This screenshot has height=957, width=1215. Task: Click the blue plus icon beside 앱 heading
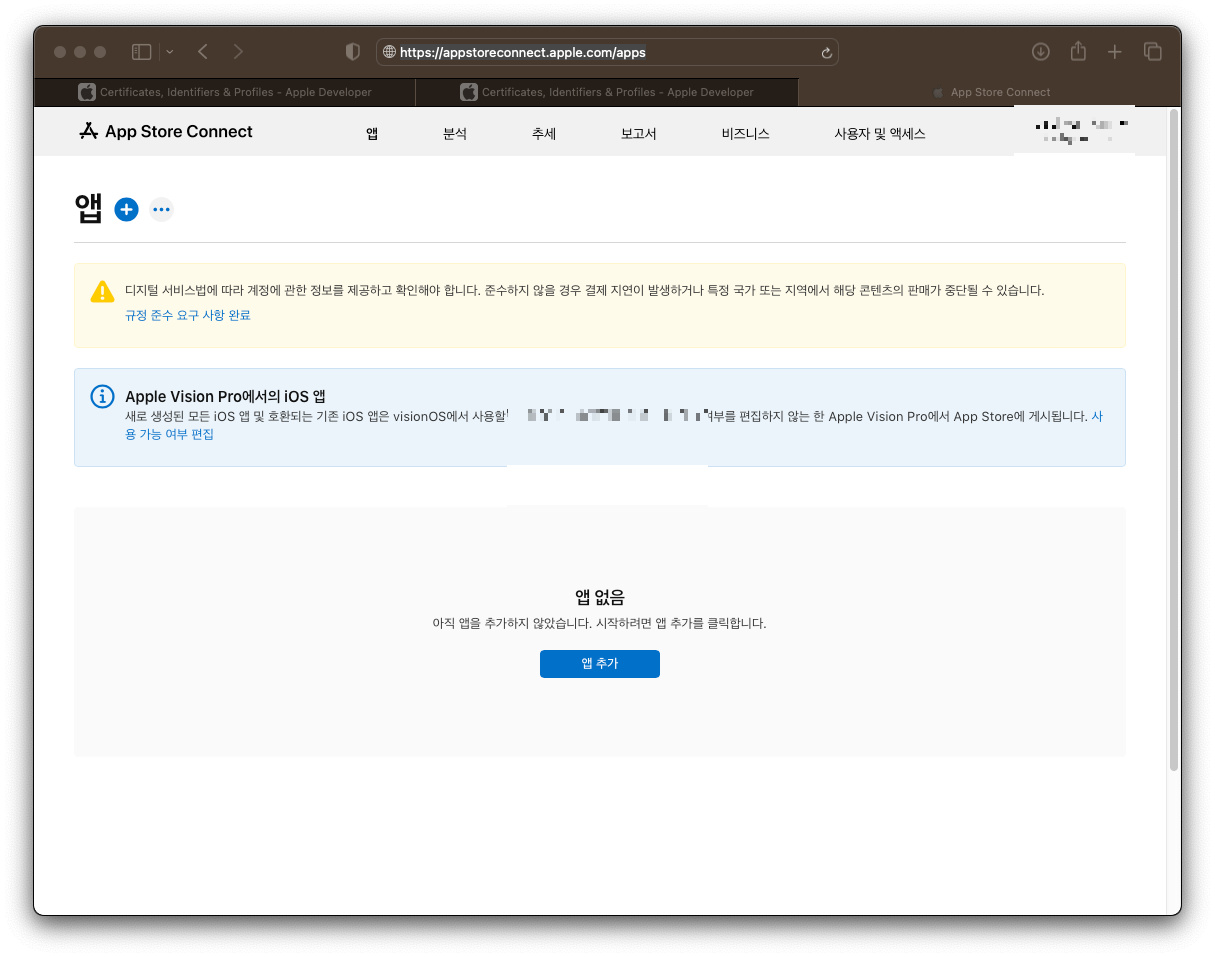pyautogui.click(x=126, y=209)
